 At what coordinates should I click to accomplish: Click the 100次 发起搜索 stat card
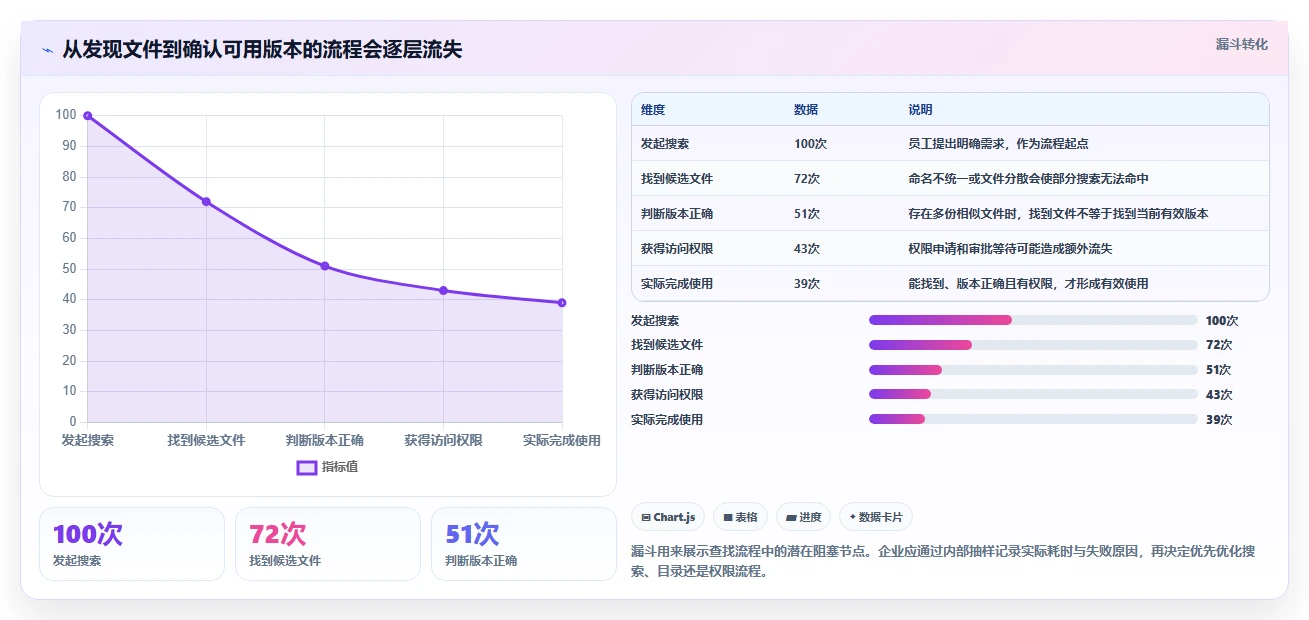[x=132, y=544]
